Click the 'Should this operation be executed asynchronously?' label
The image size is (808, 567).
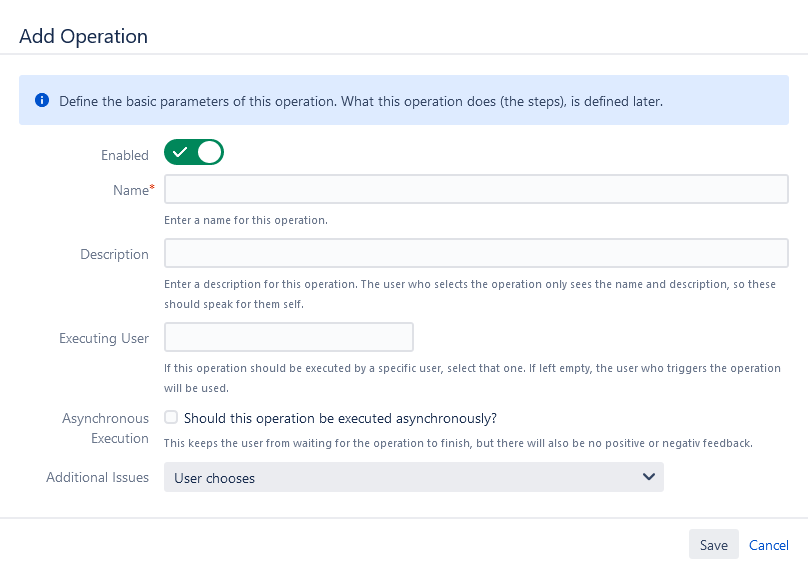click(x=340, y=418)
